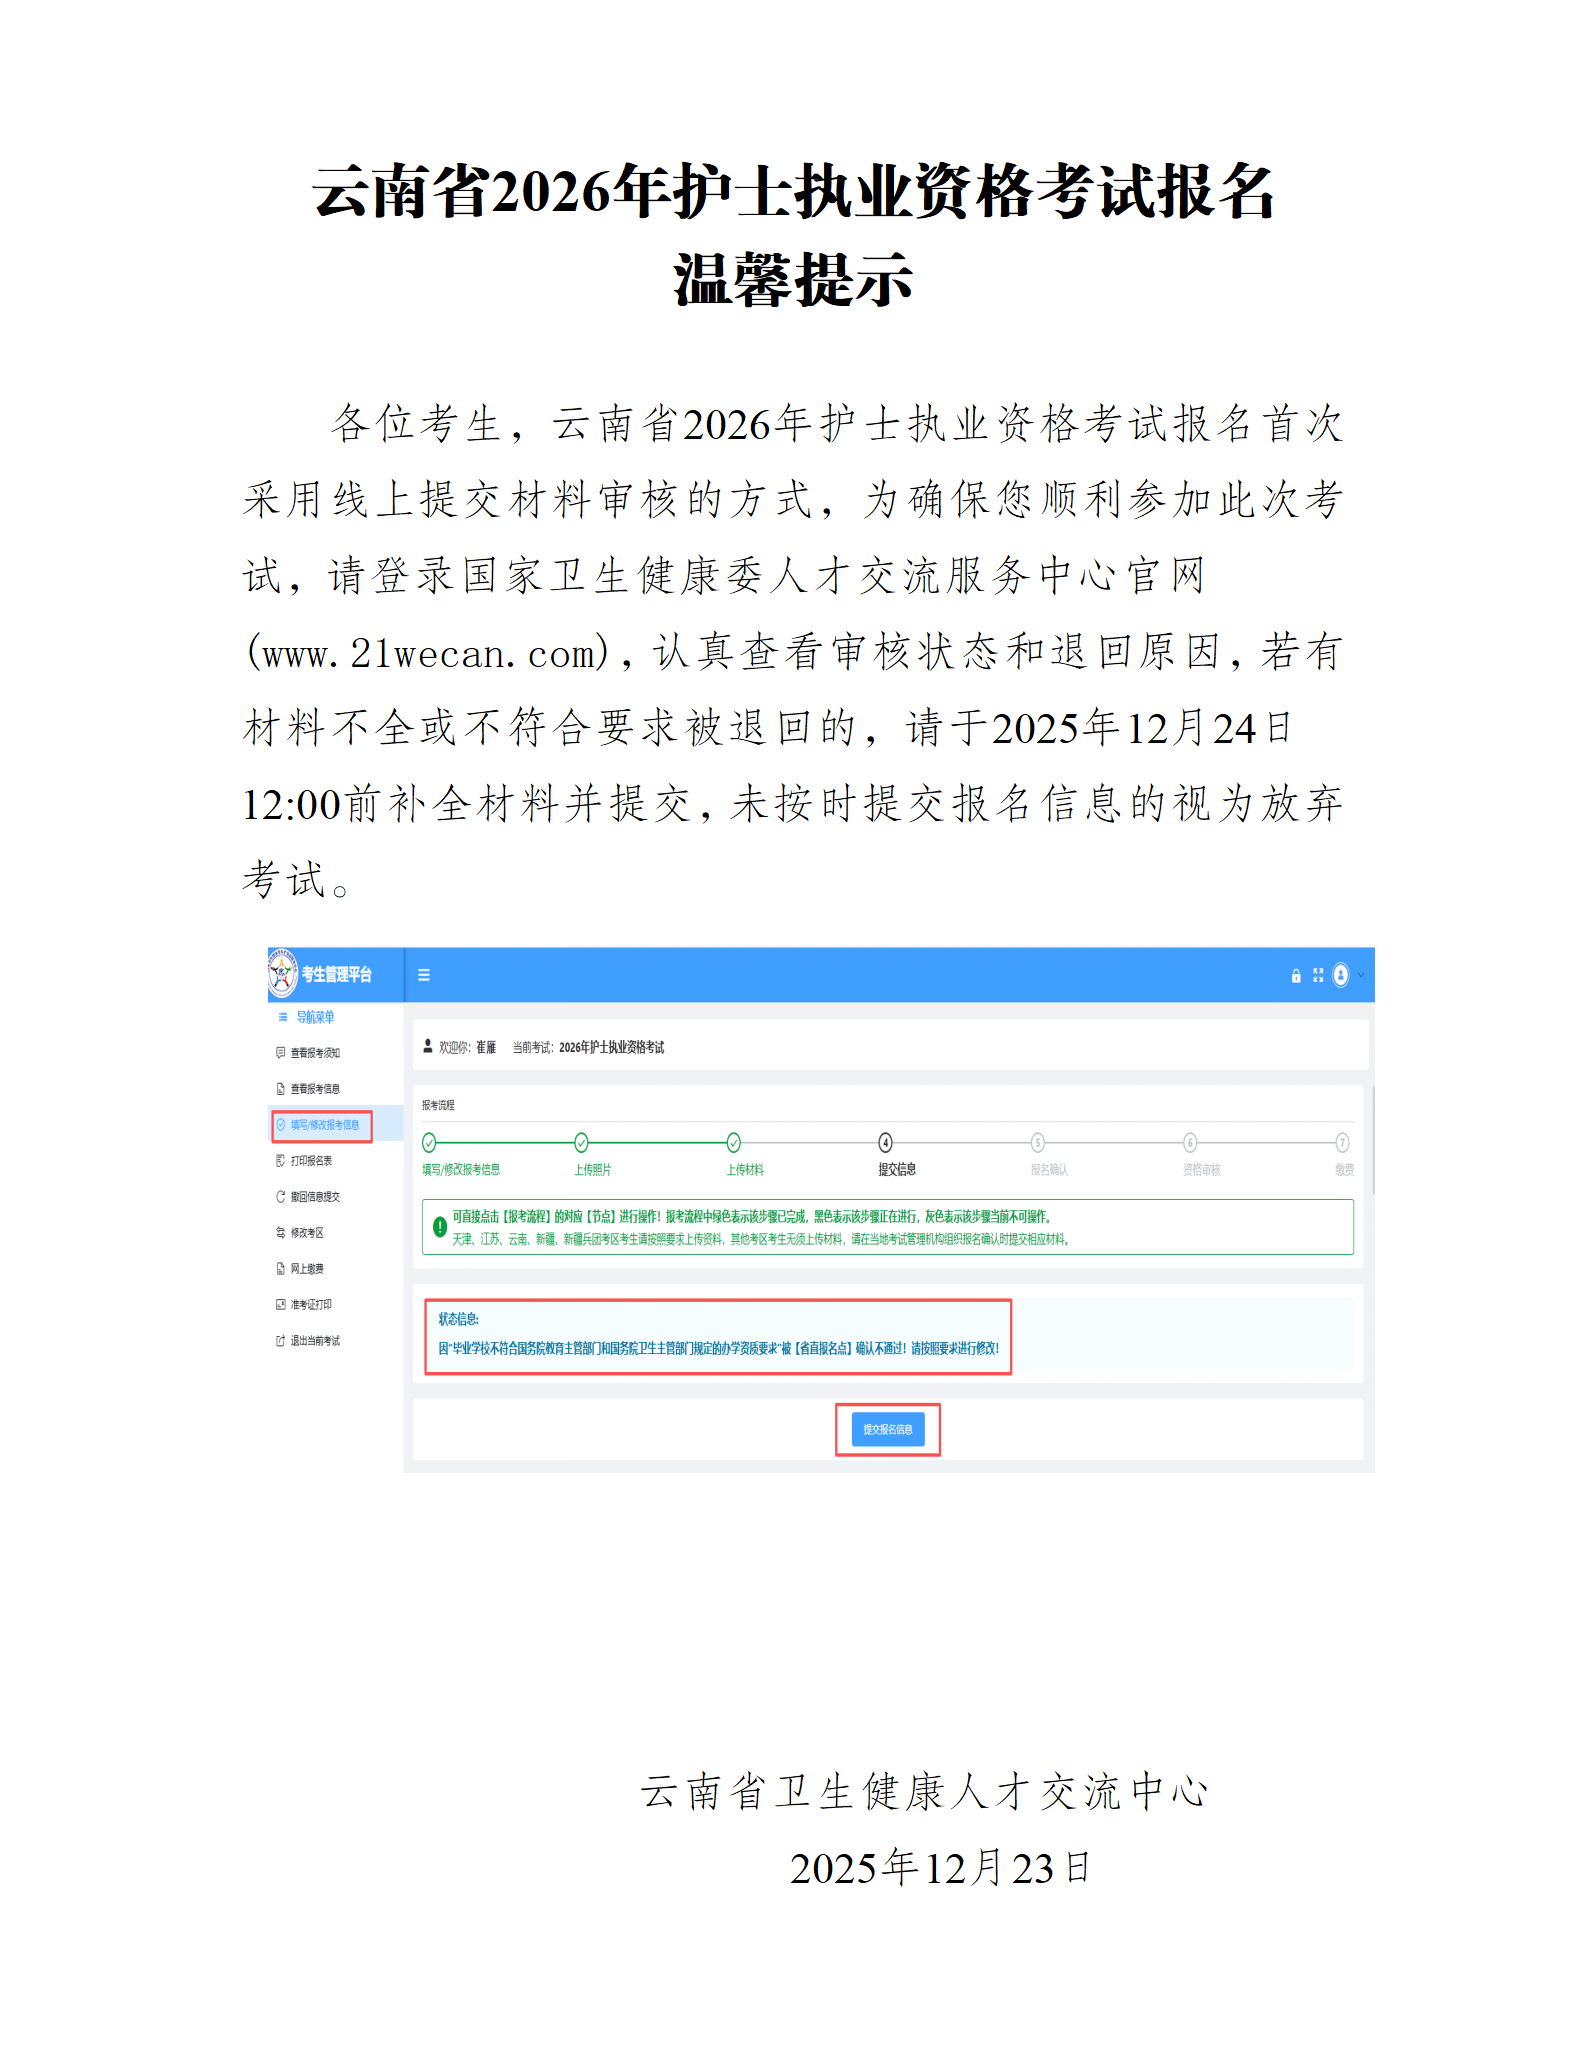The image size is (1587, 2048).
Task: Click the lock screen icon
Action: coord(1296,976)
